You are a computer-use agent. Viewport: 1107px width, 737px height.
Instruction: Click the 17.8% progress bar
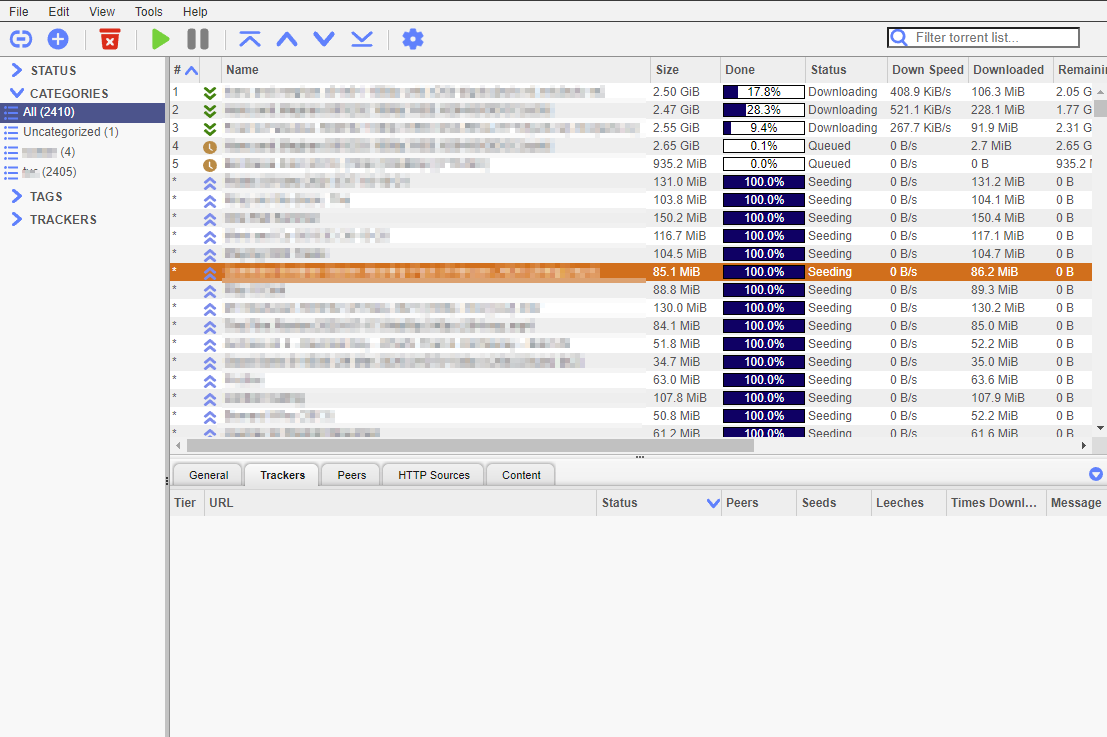[x=764, y=92]
